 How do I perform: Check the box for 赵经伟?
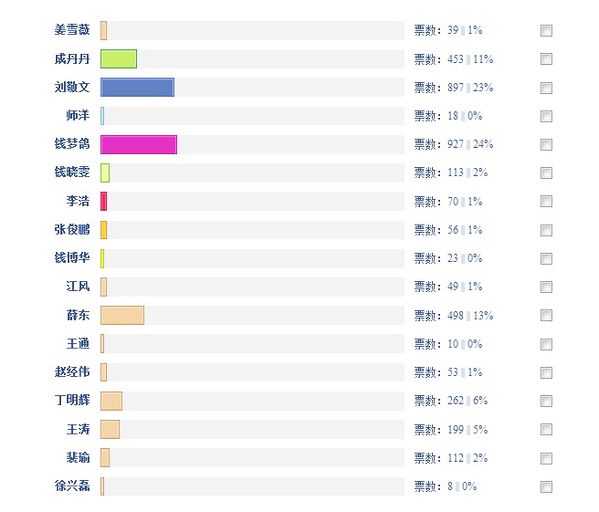[546, 373]
